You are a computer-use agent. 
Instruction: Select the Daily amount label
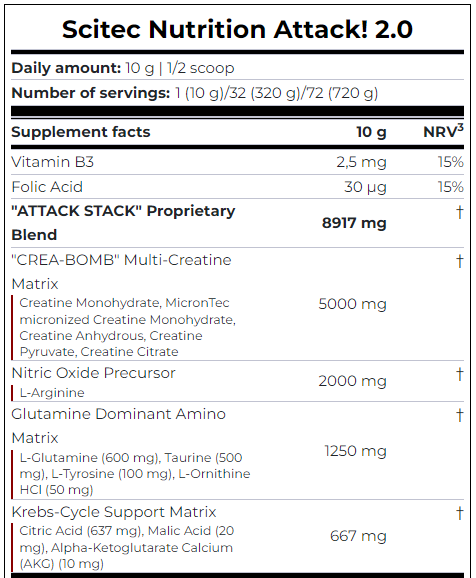(66, 68)
